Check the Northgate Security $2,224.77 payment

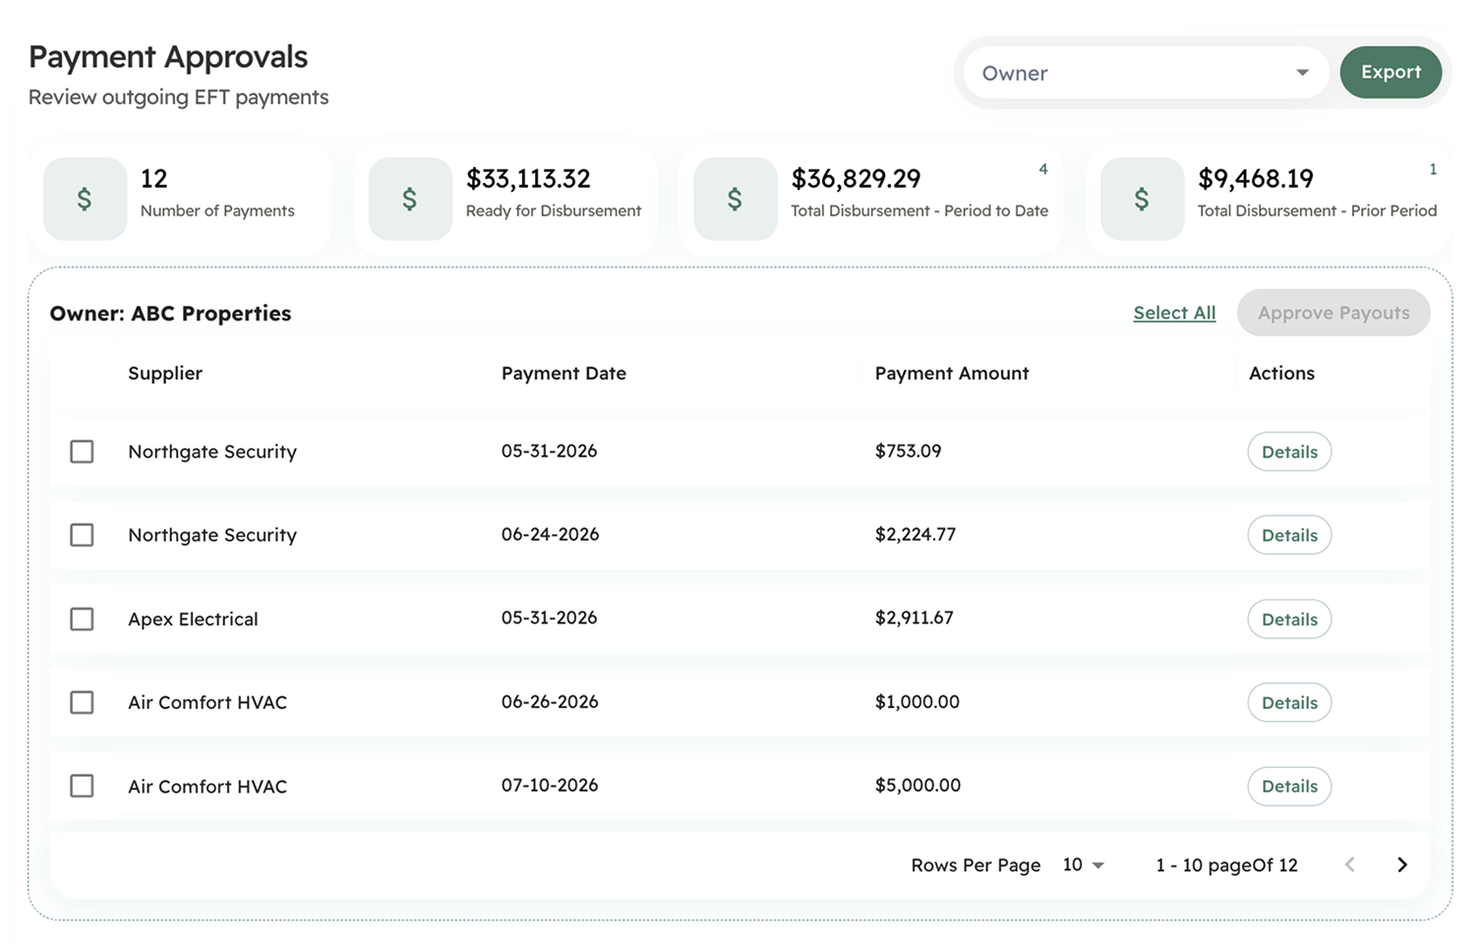pos(82,535)
